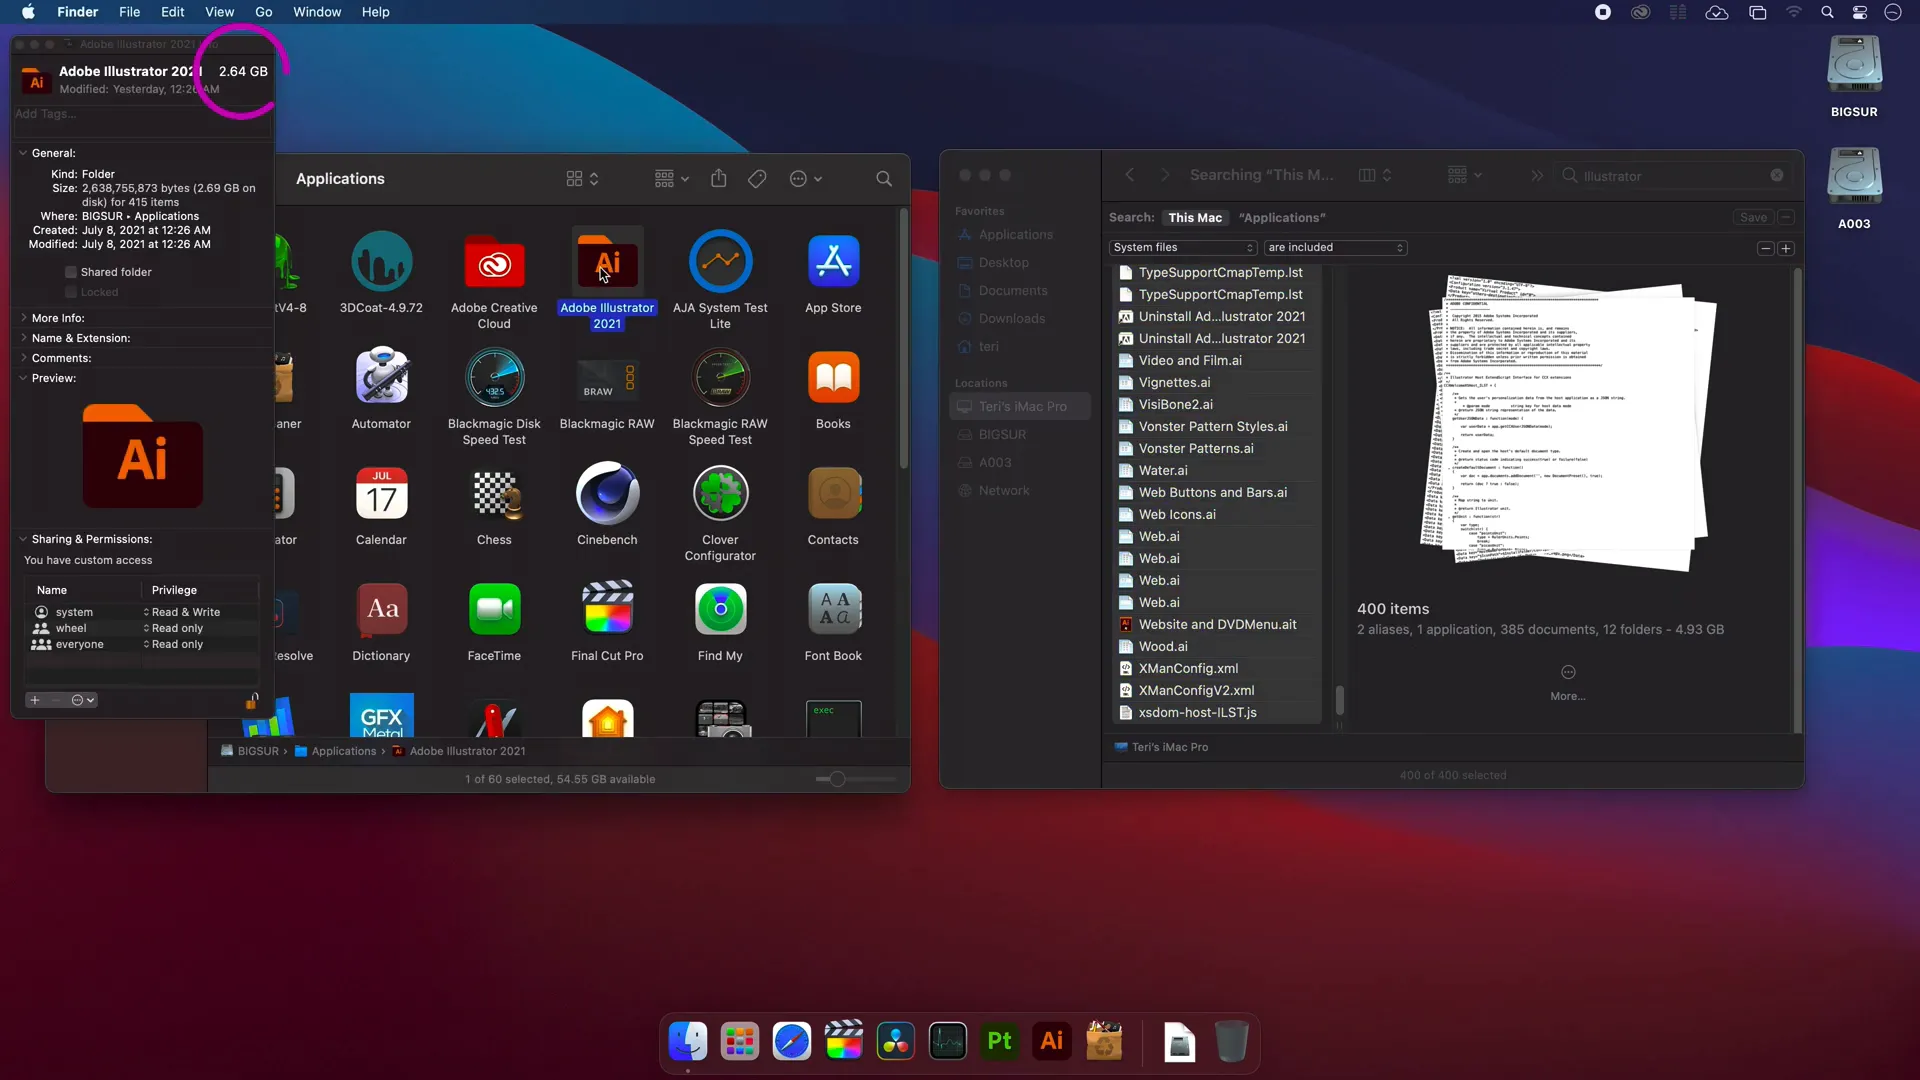Image resolution: width=1920 pixels, height=1080 pixels.
Task: Drag icon size slider in Applications window
Action: 837,778
